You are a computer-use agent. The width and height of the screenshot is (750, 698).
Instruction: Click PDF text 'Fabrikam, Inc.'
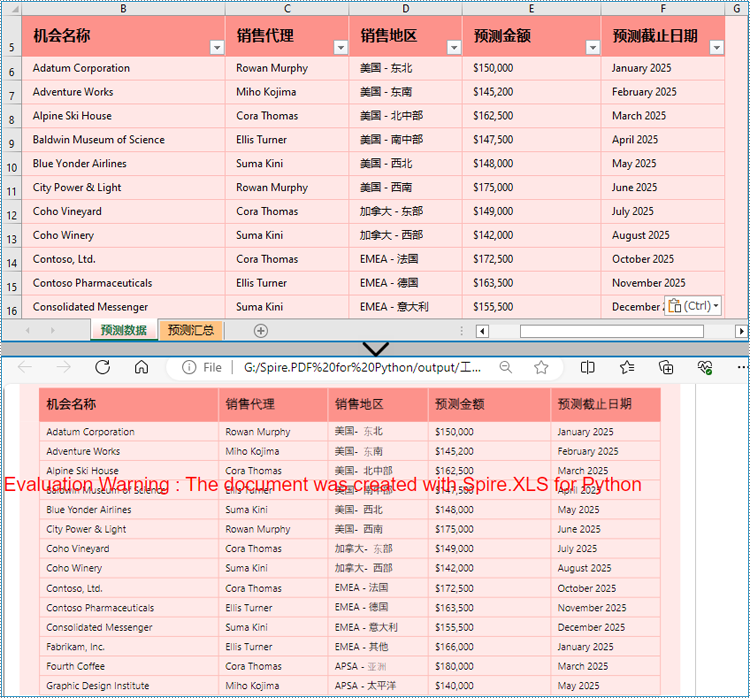pos(75,647)
